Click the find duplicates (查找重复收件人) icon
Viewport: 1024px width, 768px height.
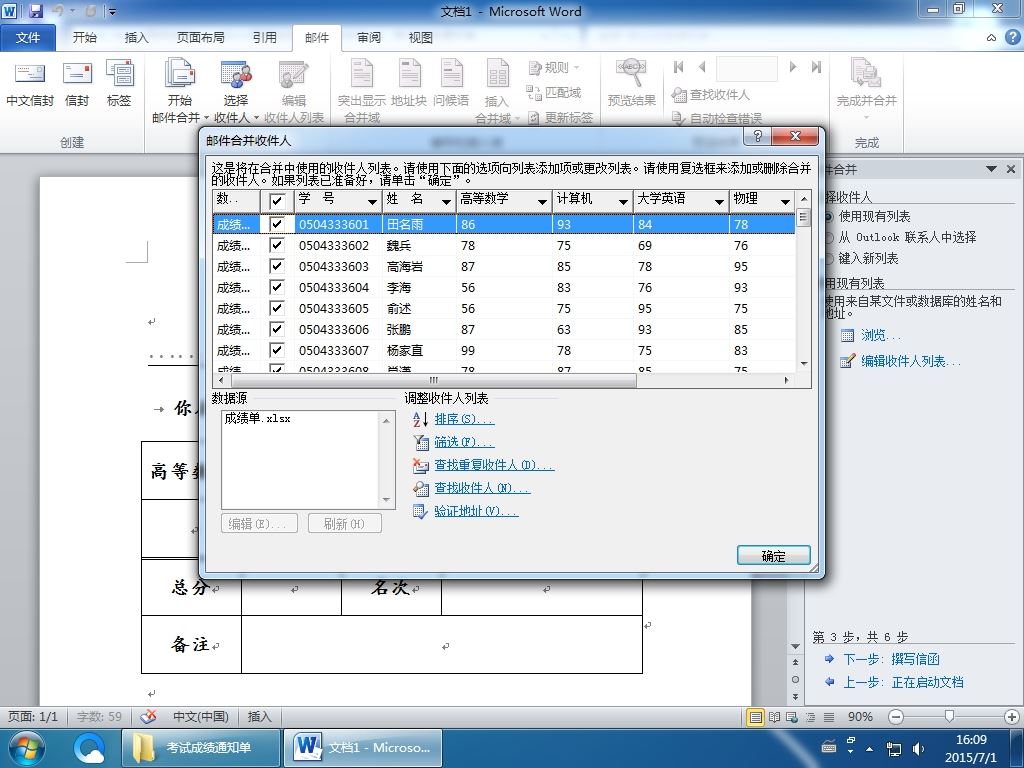tap(421, 465)
